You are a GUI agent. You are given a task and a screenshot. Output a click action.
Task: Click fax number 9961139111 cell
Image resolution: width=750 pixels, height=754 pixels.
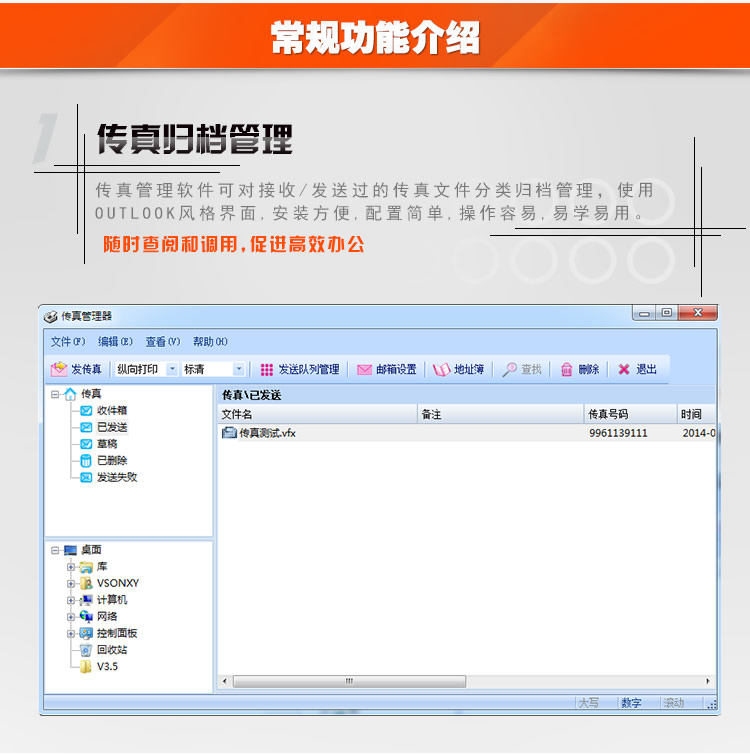pyautogui.click(x=618, y=433)
